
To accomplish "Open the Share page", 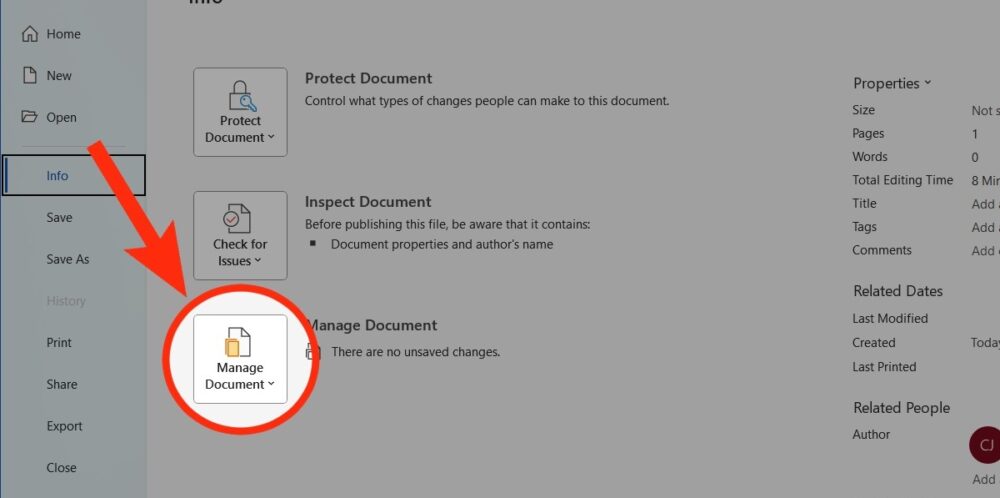I will tap(61, 384).
